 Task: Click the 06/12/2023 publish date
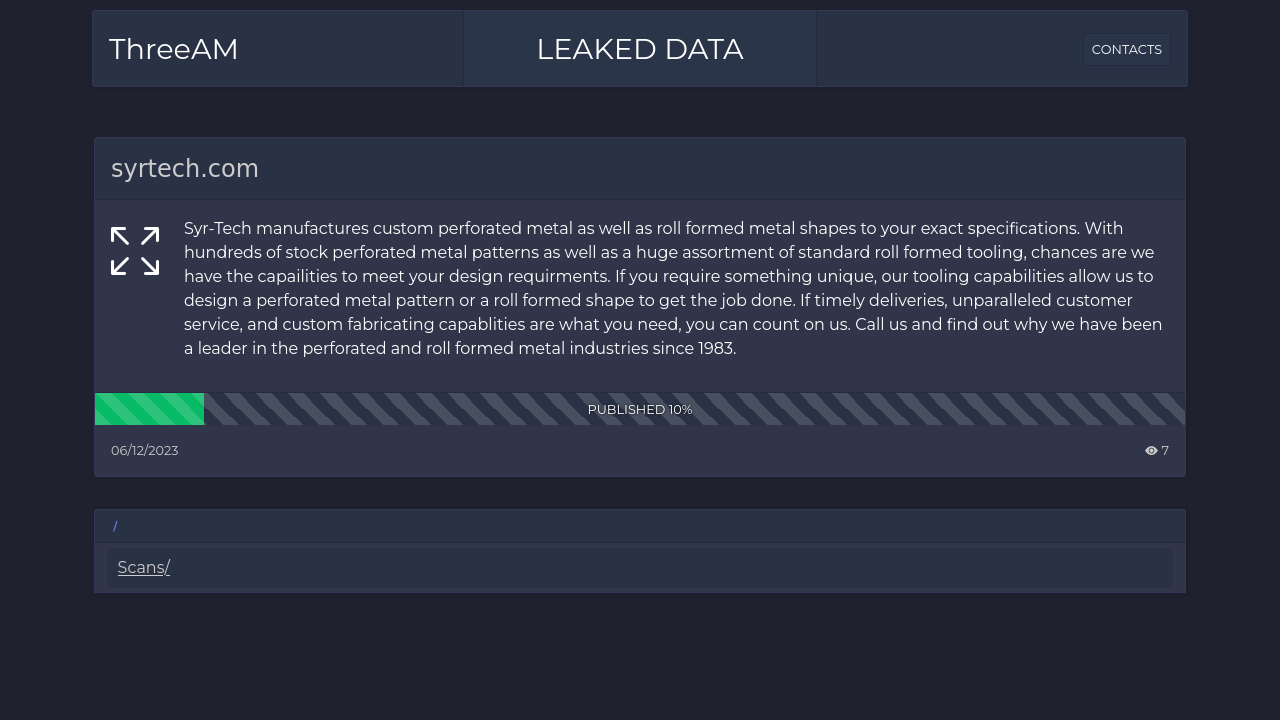pos(145,451)
